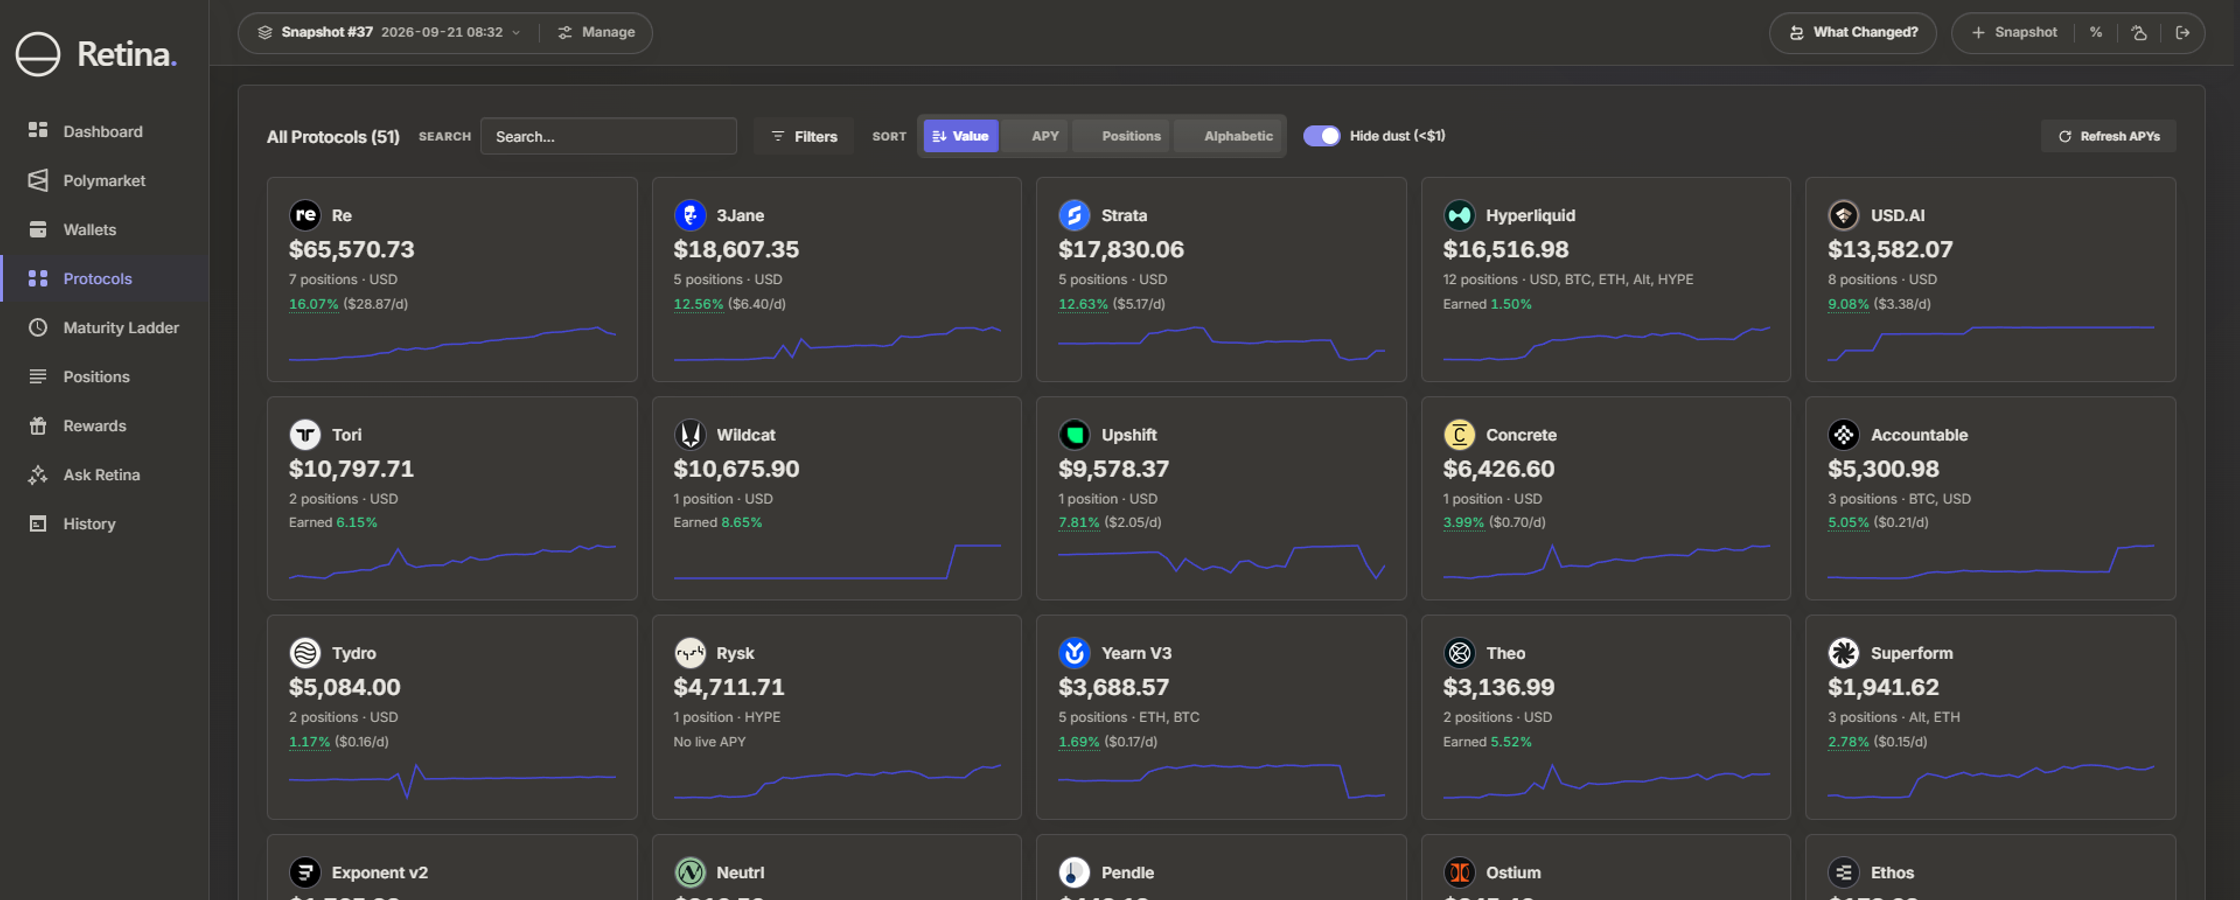Open Ask Retina assistant
This screenshot has height=900, width=2240.
coord(104,474)
